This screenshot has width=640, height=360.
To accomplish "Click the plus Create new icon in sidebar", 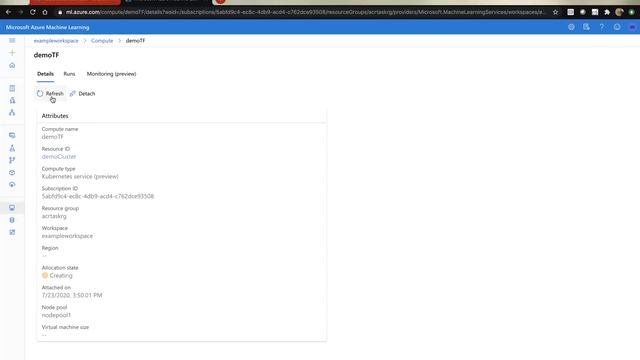I will point(12,53).
